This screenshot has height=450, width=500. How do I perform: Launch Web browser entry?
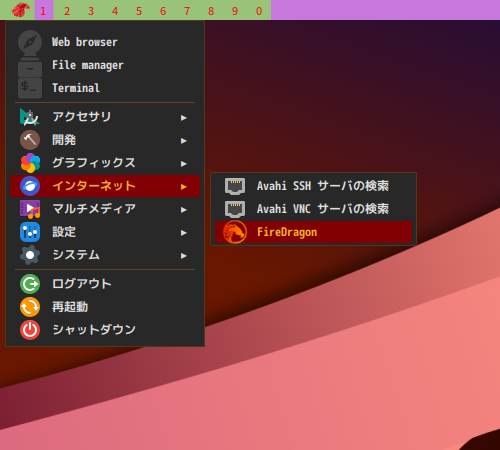(x=105, y=42)
